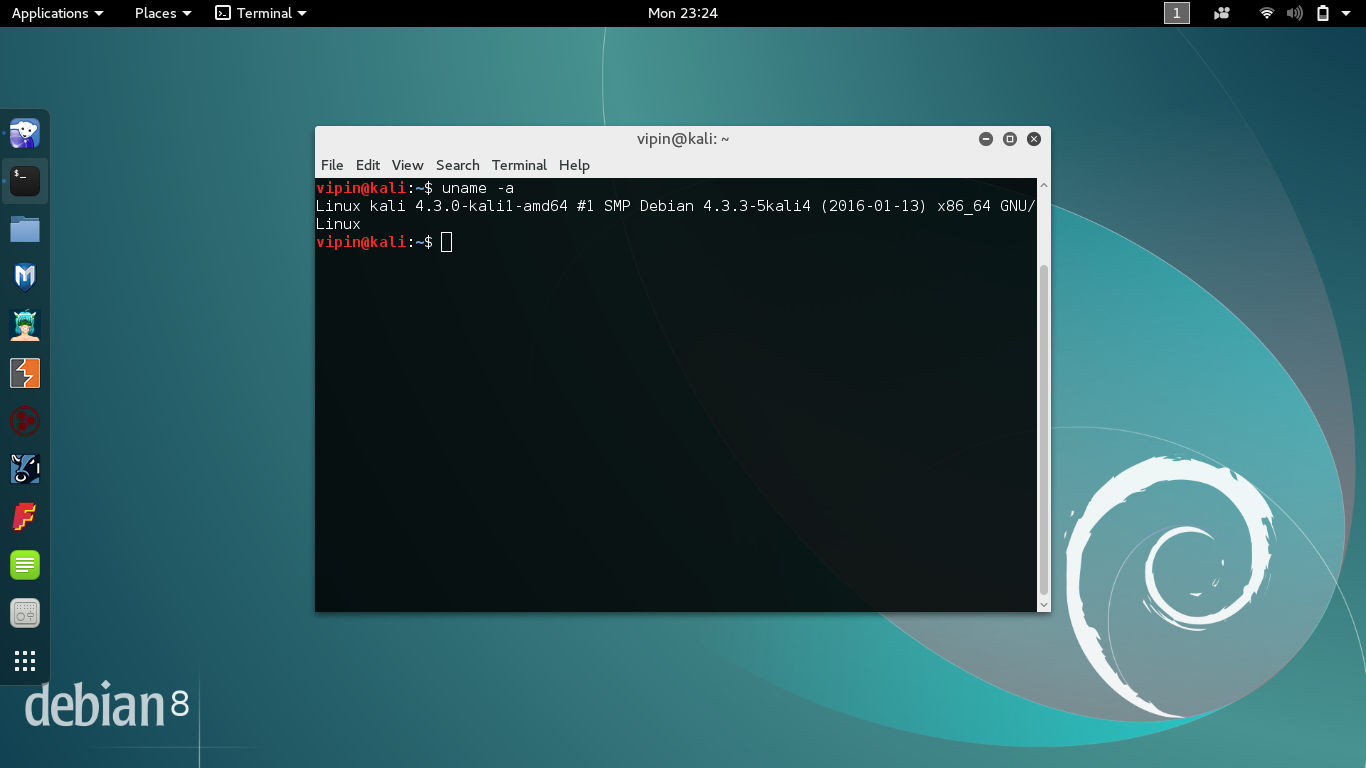Open green Leafpad notes dock icon
This screenshot has height=768, width=1366.
[25, 565]
